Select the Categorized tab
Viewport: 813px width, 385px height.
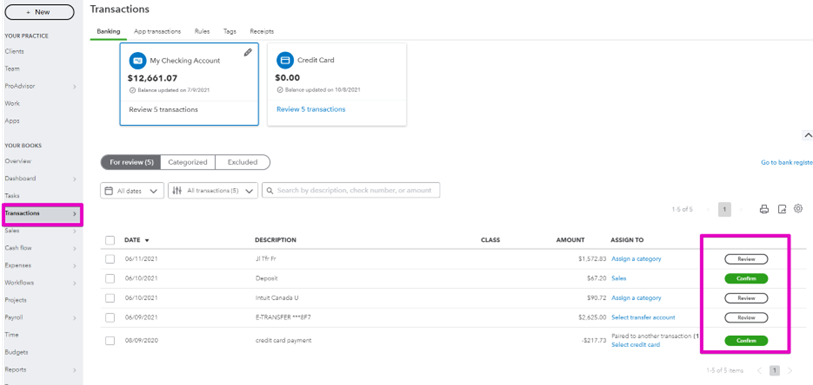click(x=188, y=162)
